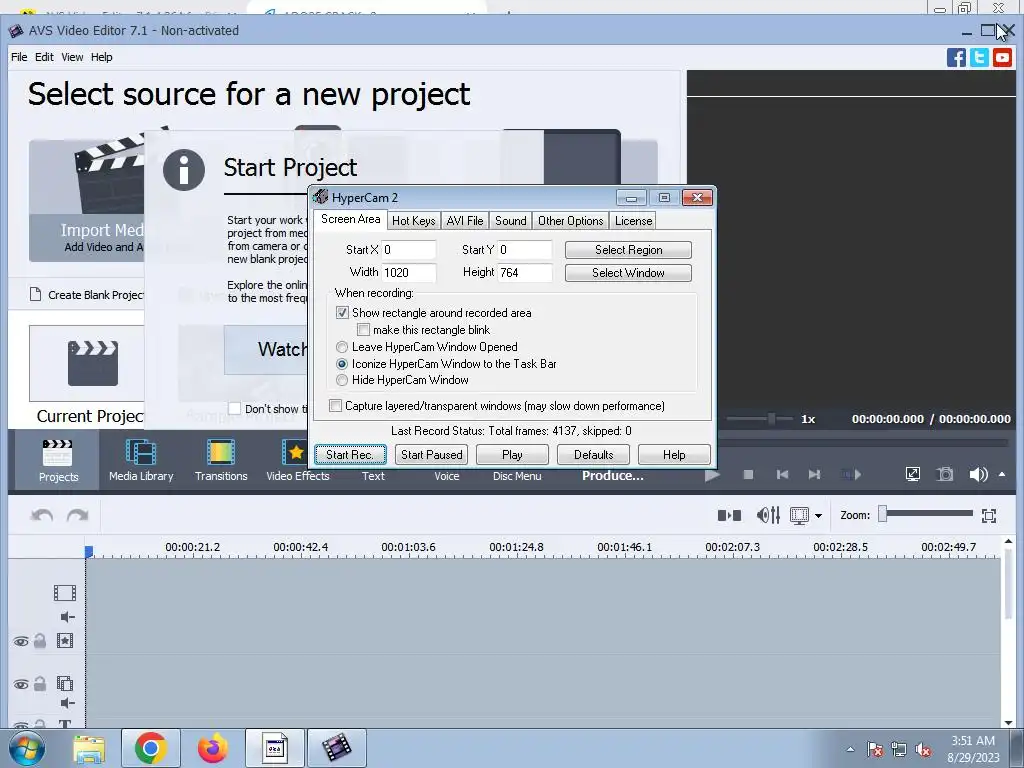Select Iconize HyperCam Window to Task Bar
Image resolution: width=1024 pixels, height=768 pixels.
coord(342,364)
